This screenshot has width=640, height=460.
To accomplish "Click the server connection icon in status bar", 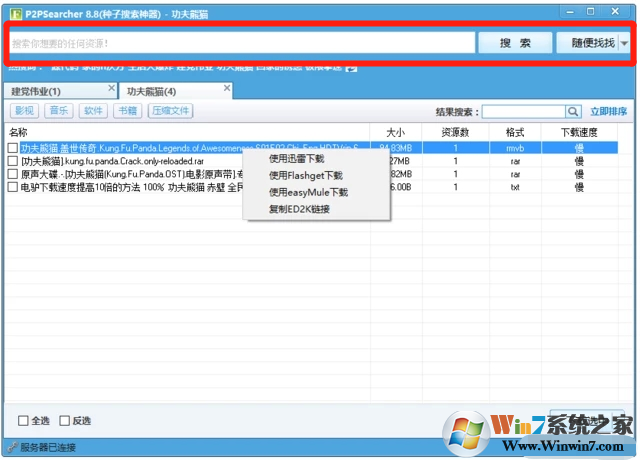I will [13, 447].
